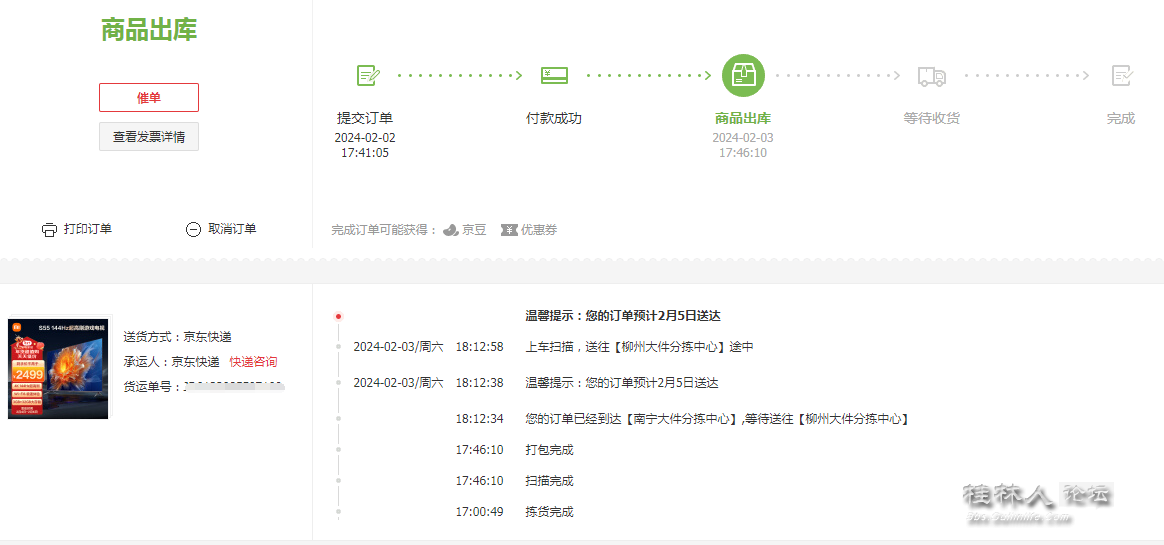The image size is (1164, 545).
Task: Click the 提交订单 step icon
Action: (368, 75)
